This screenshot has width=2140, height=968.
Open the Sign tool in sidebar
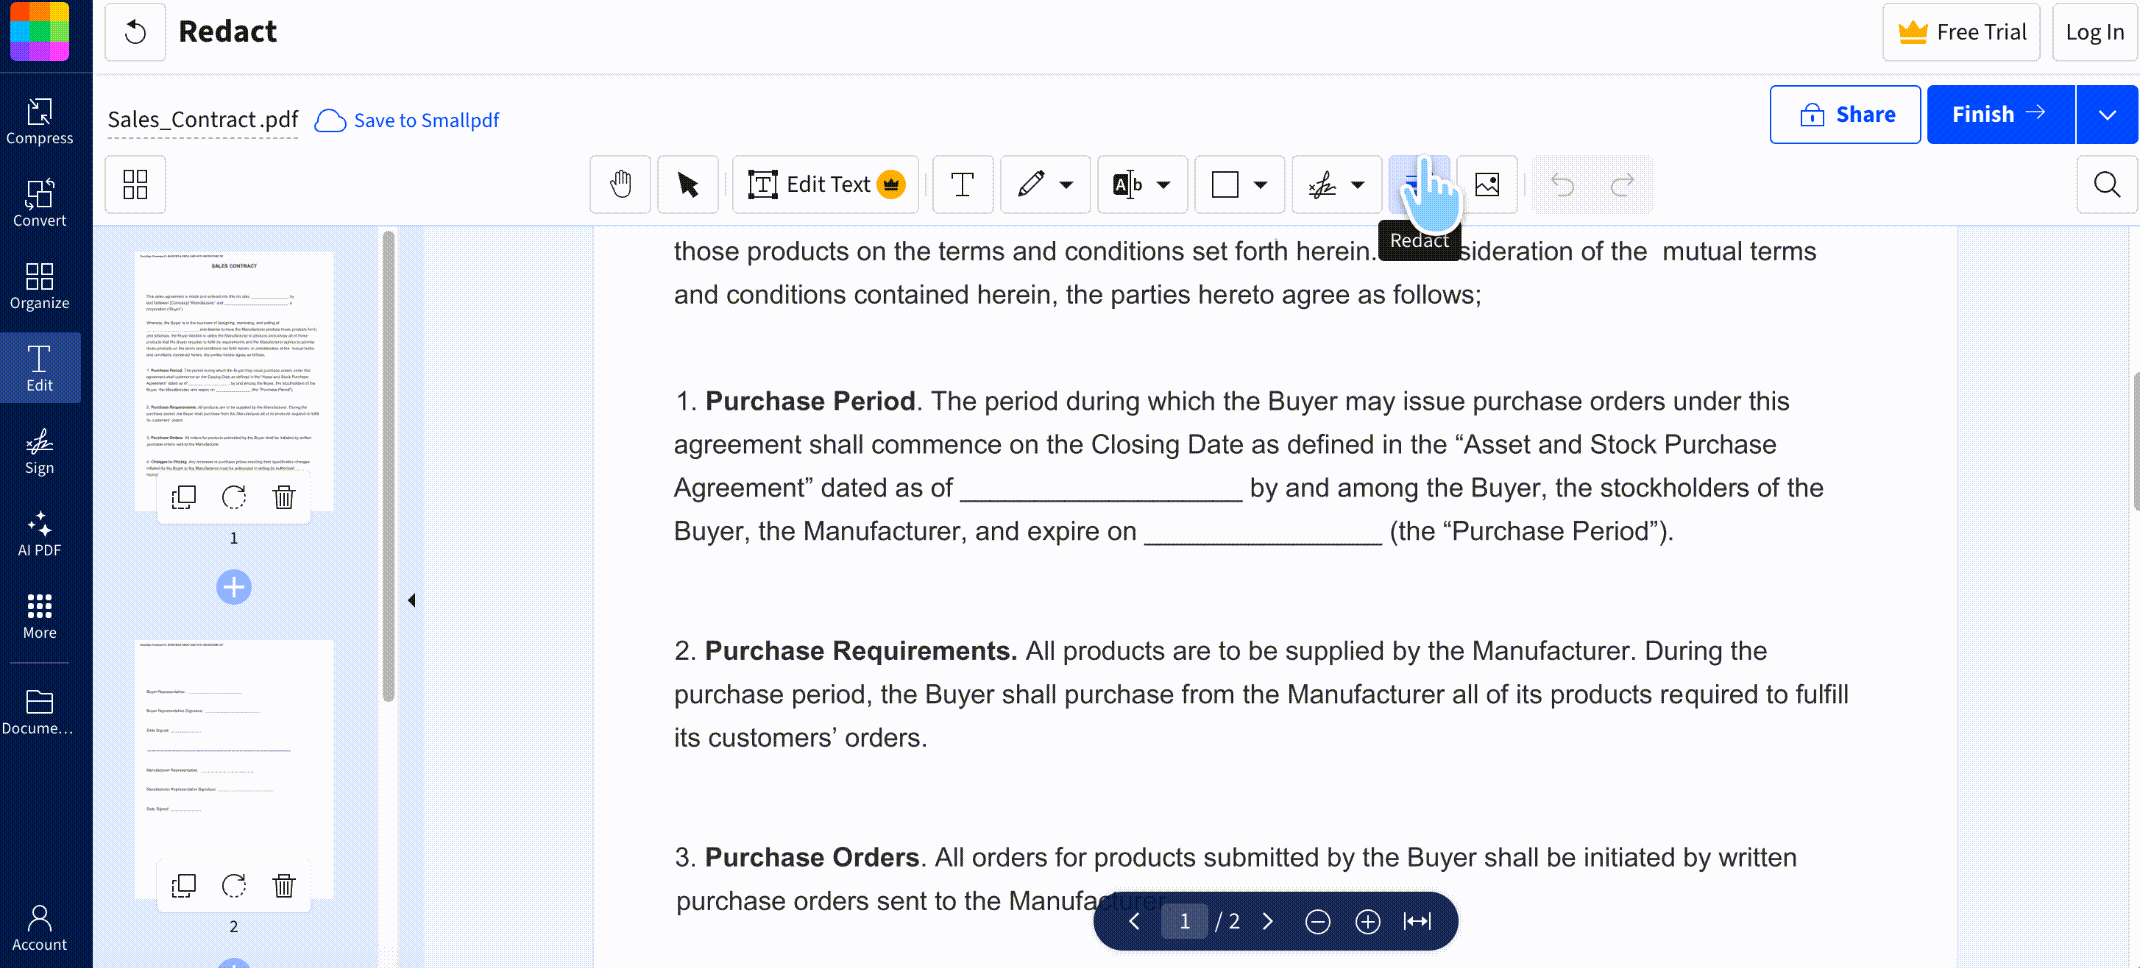(x=40, y=451)
